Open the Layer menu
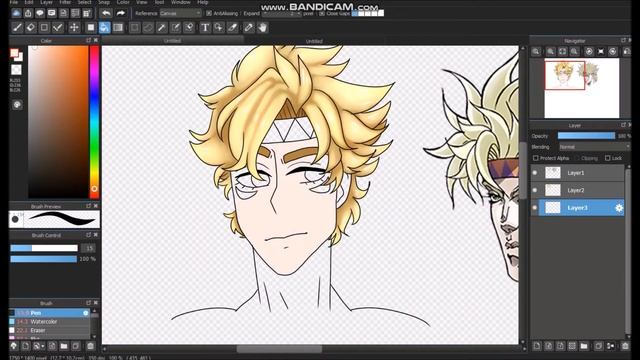Image resolution: width=640 pixels, height=360 pixels. [x=46, y=2]
